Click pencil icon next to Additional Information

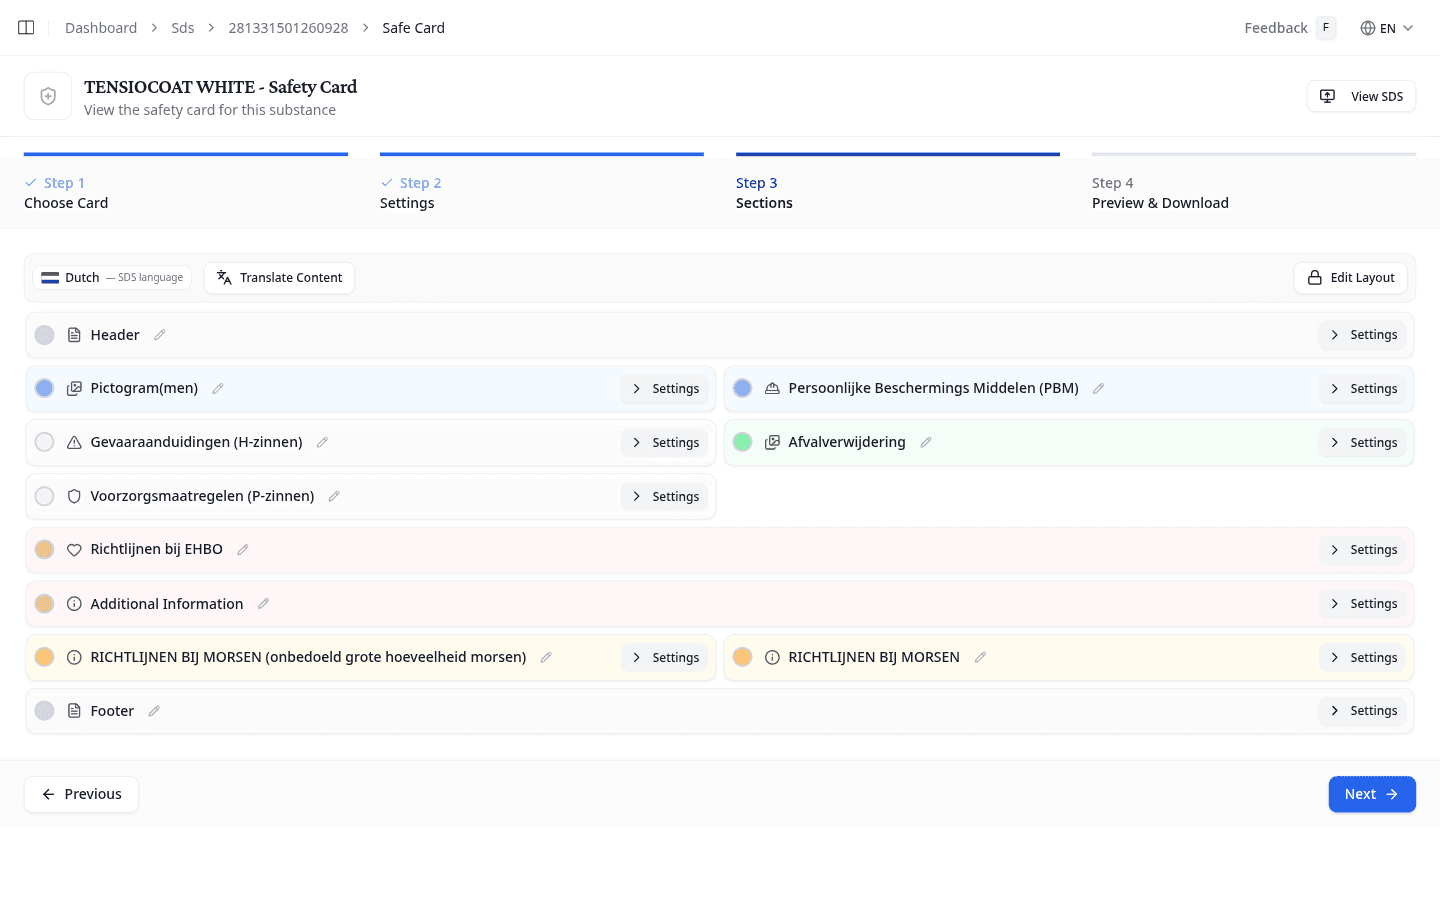(x=264, y=603)
